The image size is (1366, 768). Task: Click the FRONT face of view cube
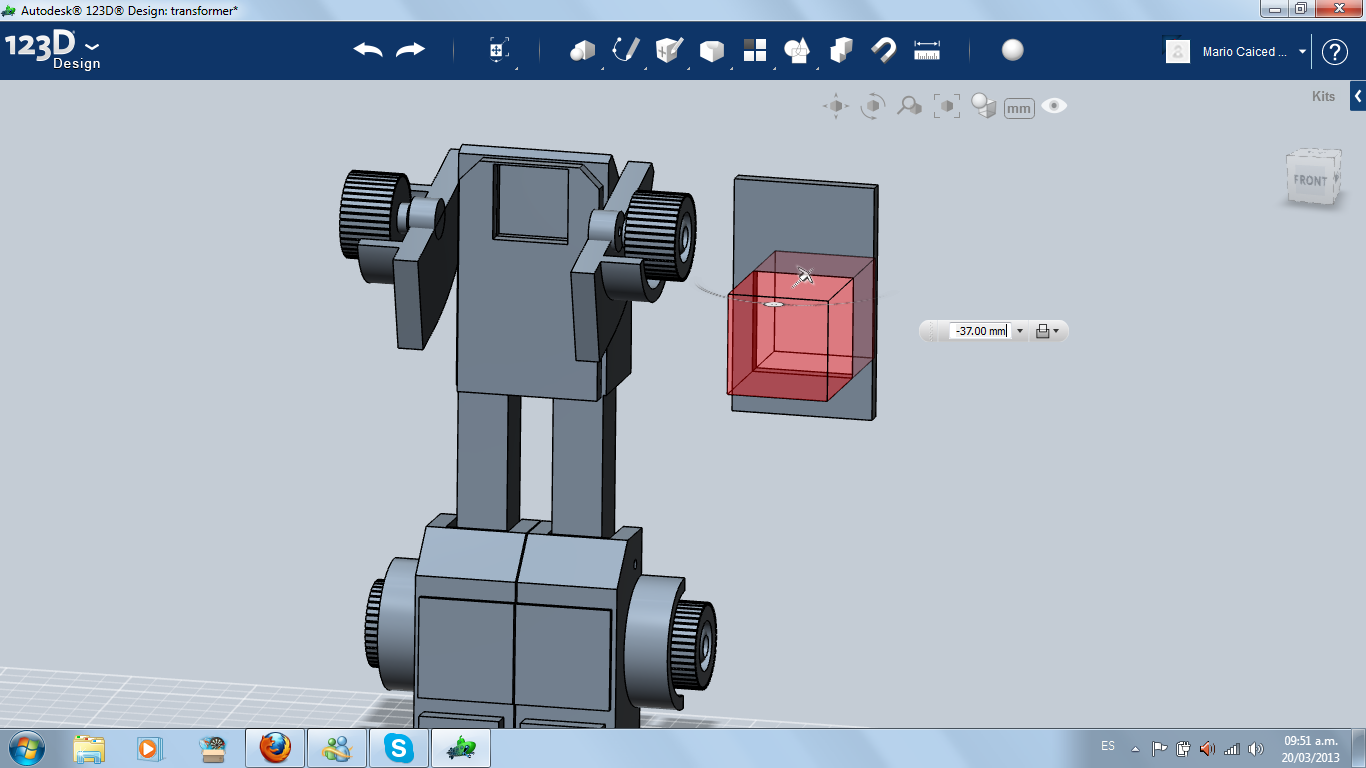click(x=1310, y=181)
